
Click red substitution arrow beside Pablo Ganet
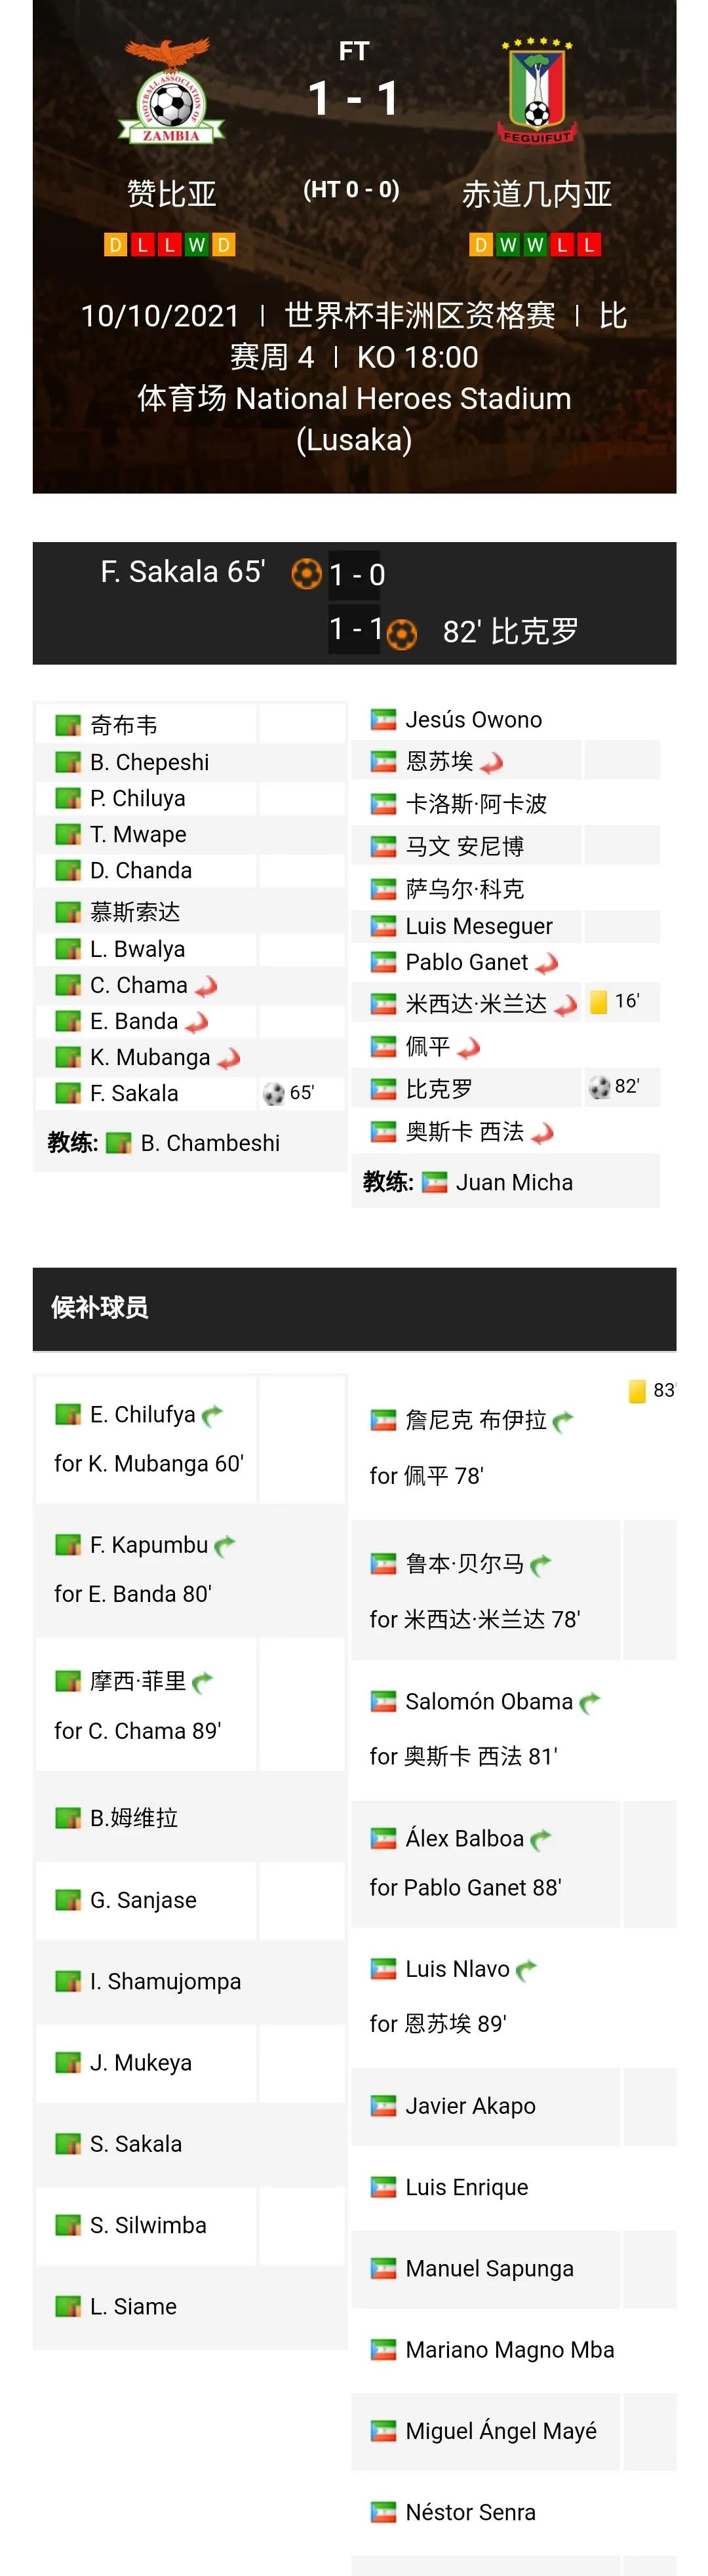coord(547,964)
